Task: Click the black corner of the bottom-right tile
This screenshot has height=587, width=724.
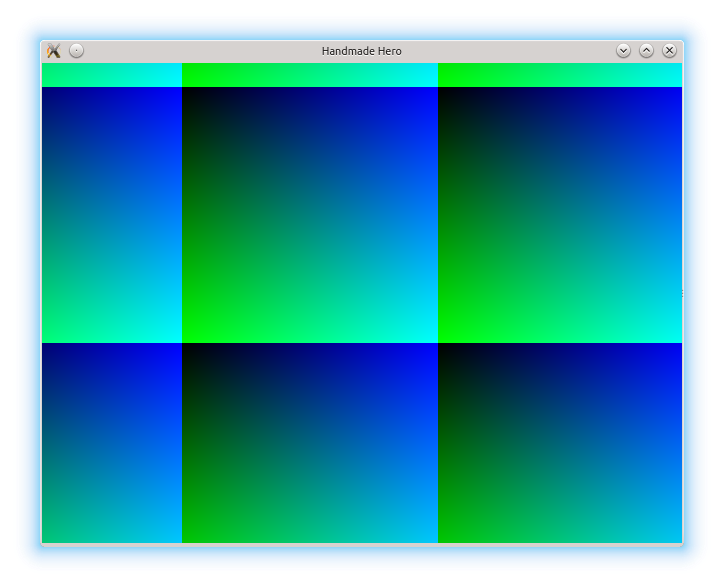Action: [x=444, y=349]
